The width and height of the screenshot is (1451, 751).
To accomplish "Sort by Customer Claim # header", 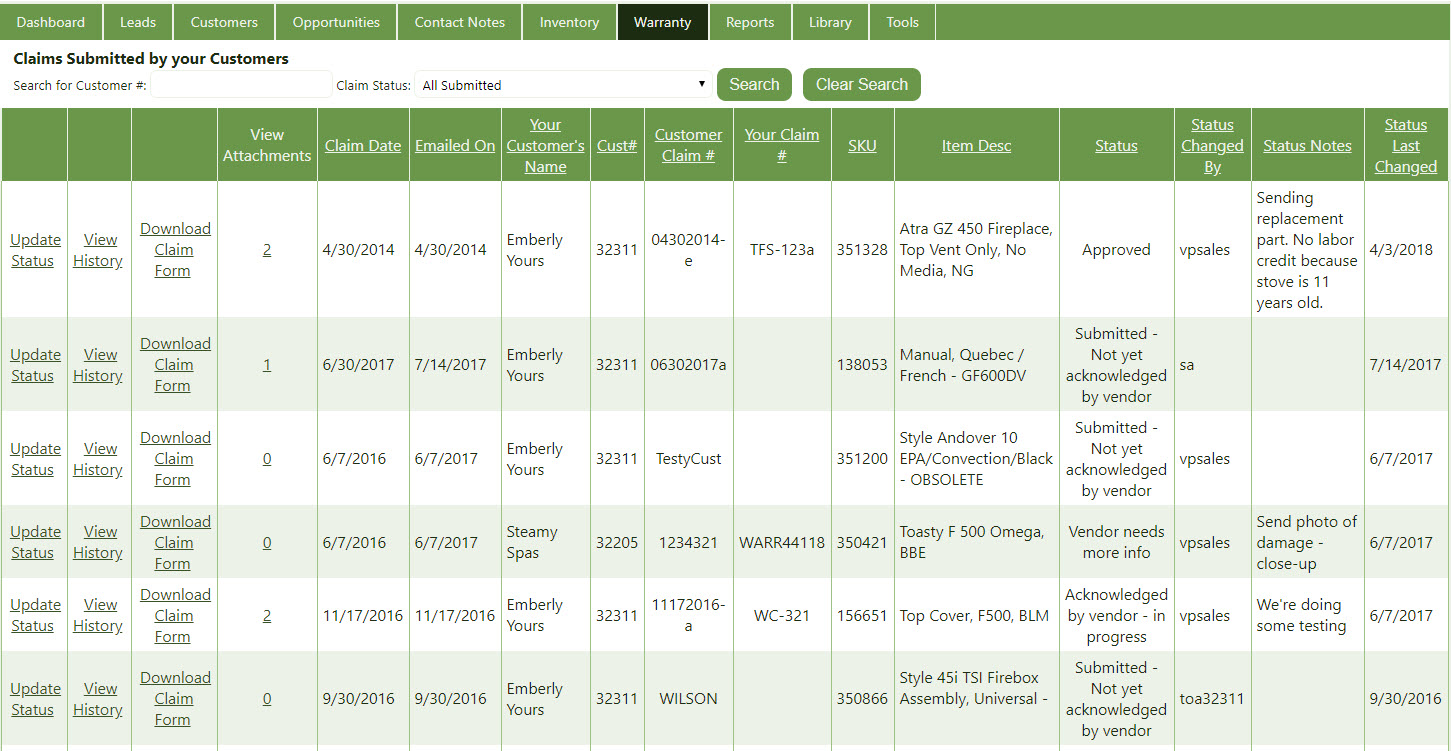I will pyautogui.click(x=688, y=146).
